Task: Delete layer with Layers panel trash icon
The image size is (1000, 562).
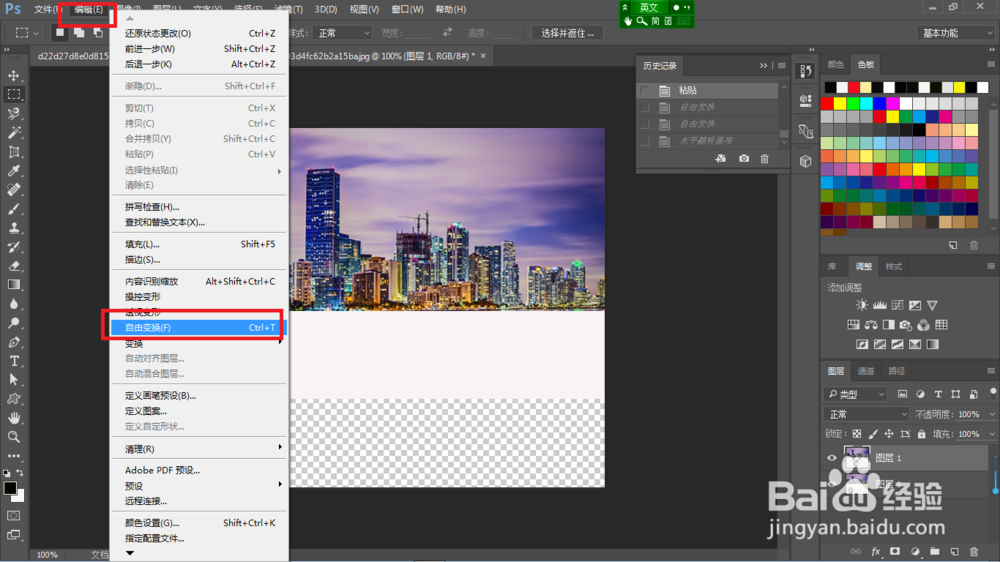Action: coord(974,551)
